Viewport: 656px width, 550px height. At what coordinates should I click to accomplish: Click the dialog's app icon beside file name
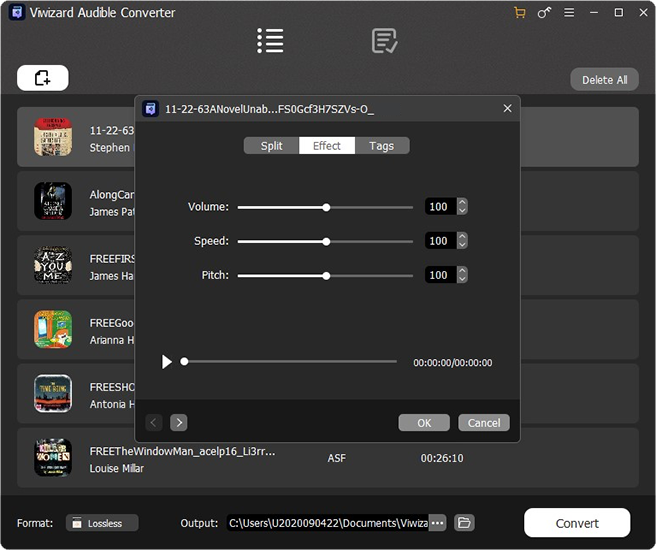(x=150, y=109)
